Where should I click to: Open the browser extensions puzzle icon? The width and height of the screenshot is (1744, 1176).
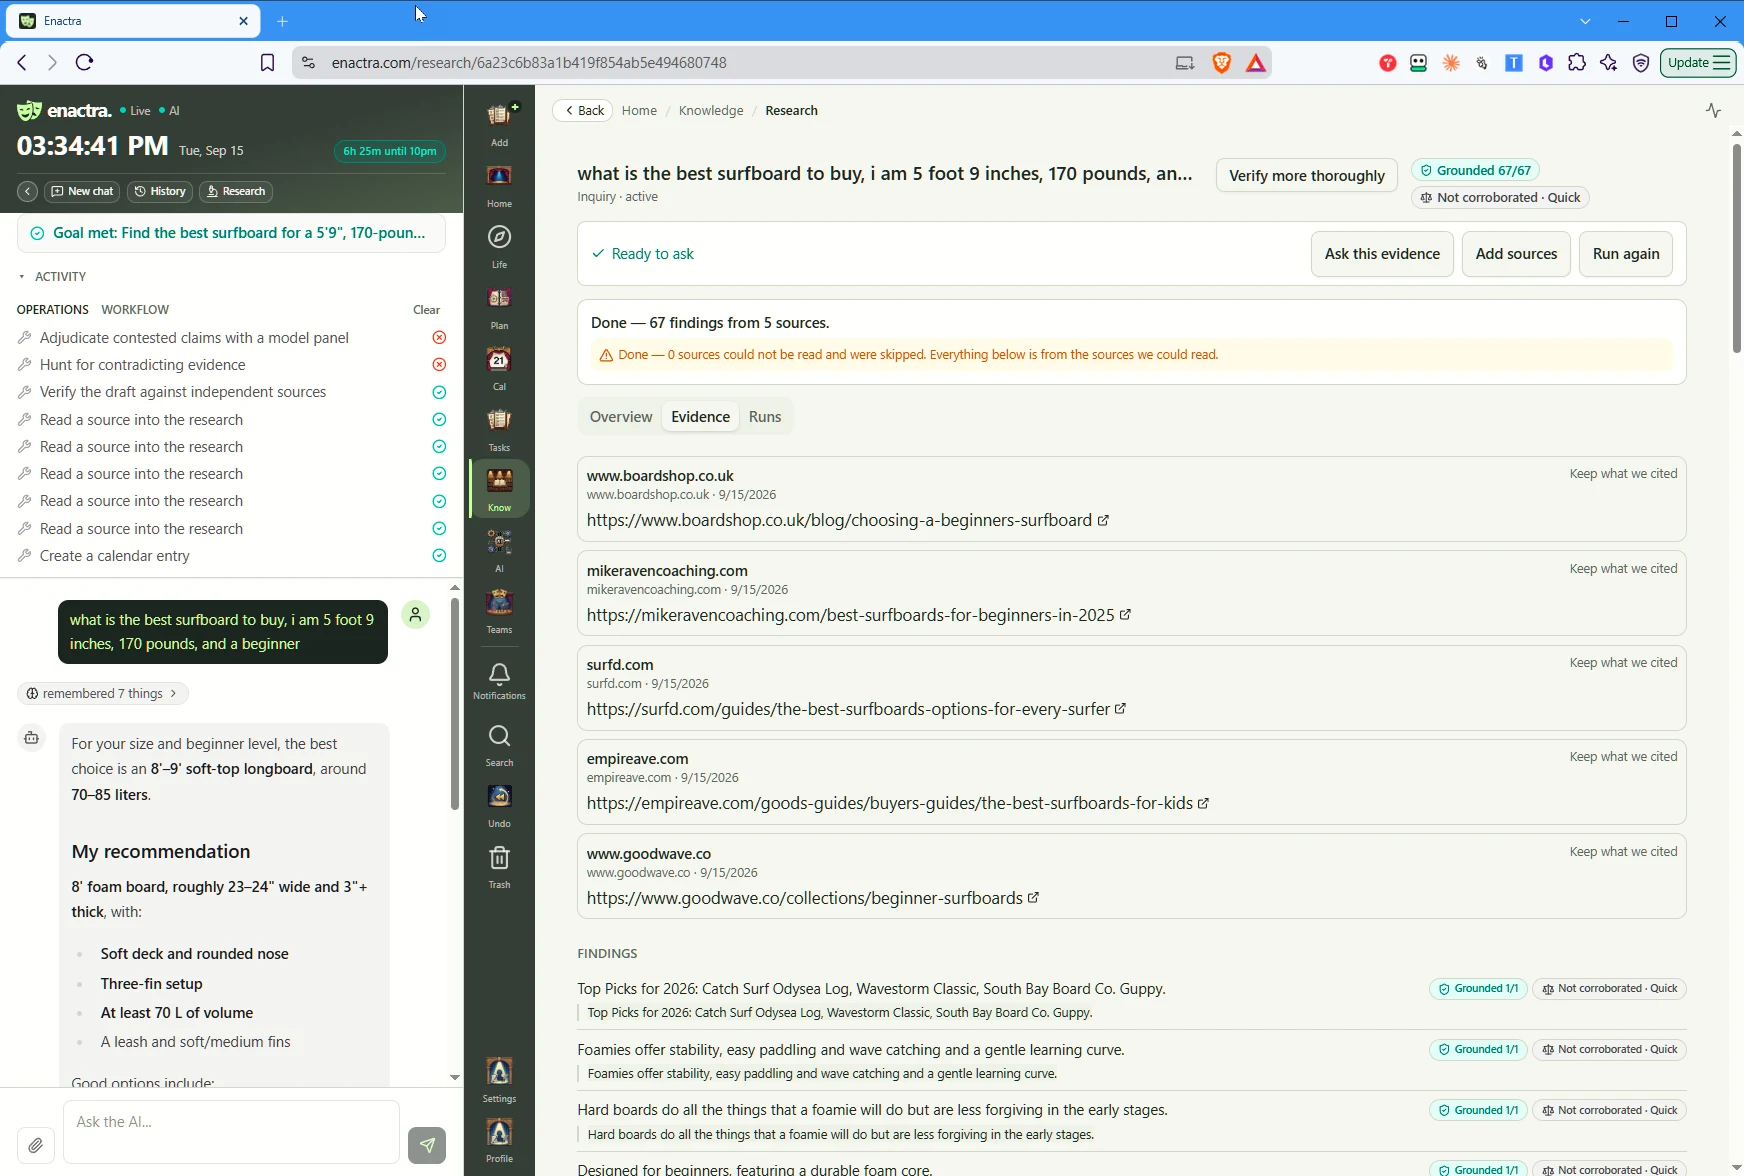click(x=1577, y=63)
